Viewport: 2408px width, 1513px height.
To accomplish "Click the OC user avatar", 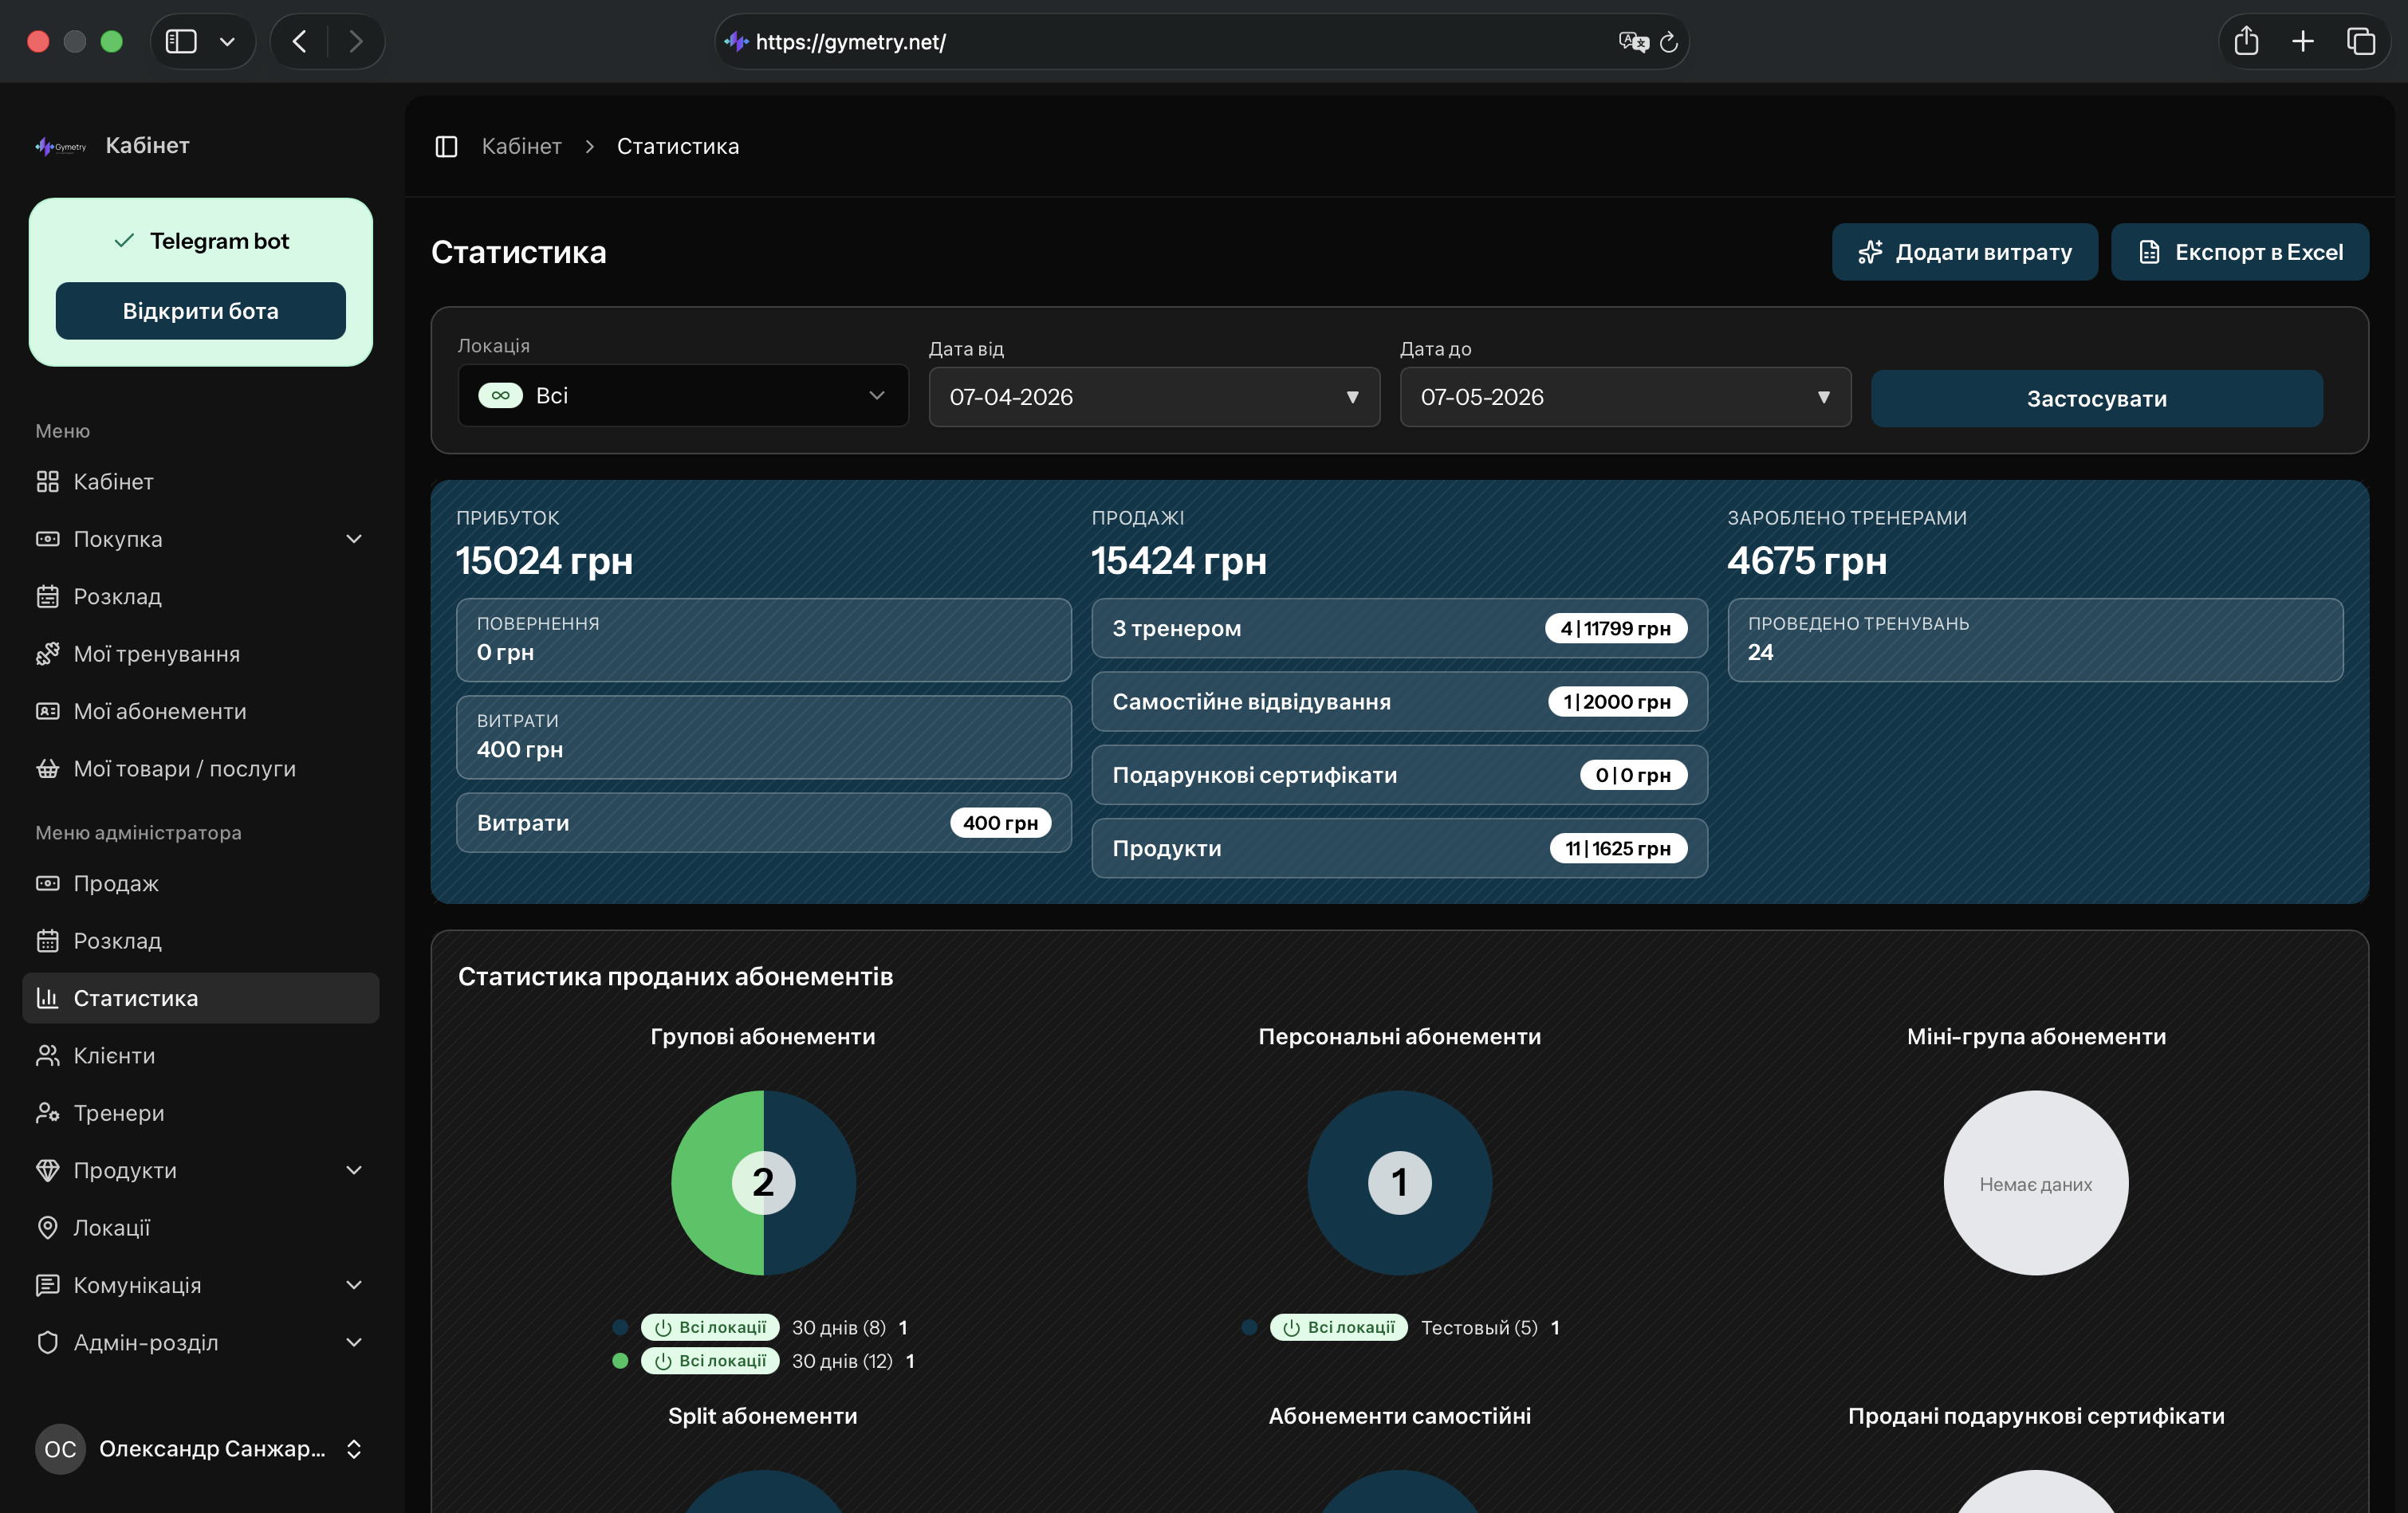I will click(60, 1449).
